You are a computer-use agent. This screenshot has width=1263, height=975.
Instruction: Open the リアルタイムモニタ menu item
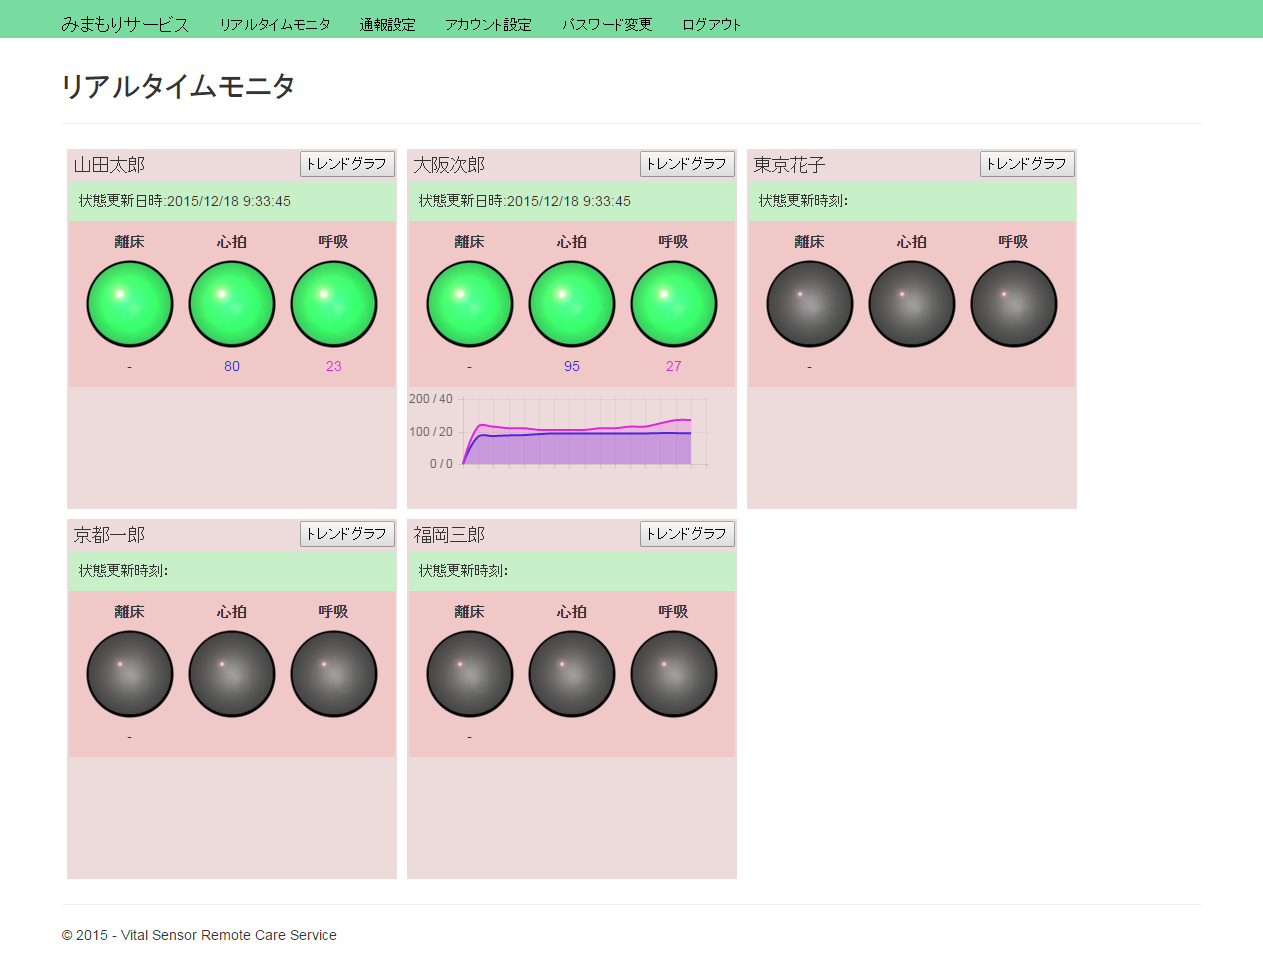275,24
